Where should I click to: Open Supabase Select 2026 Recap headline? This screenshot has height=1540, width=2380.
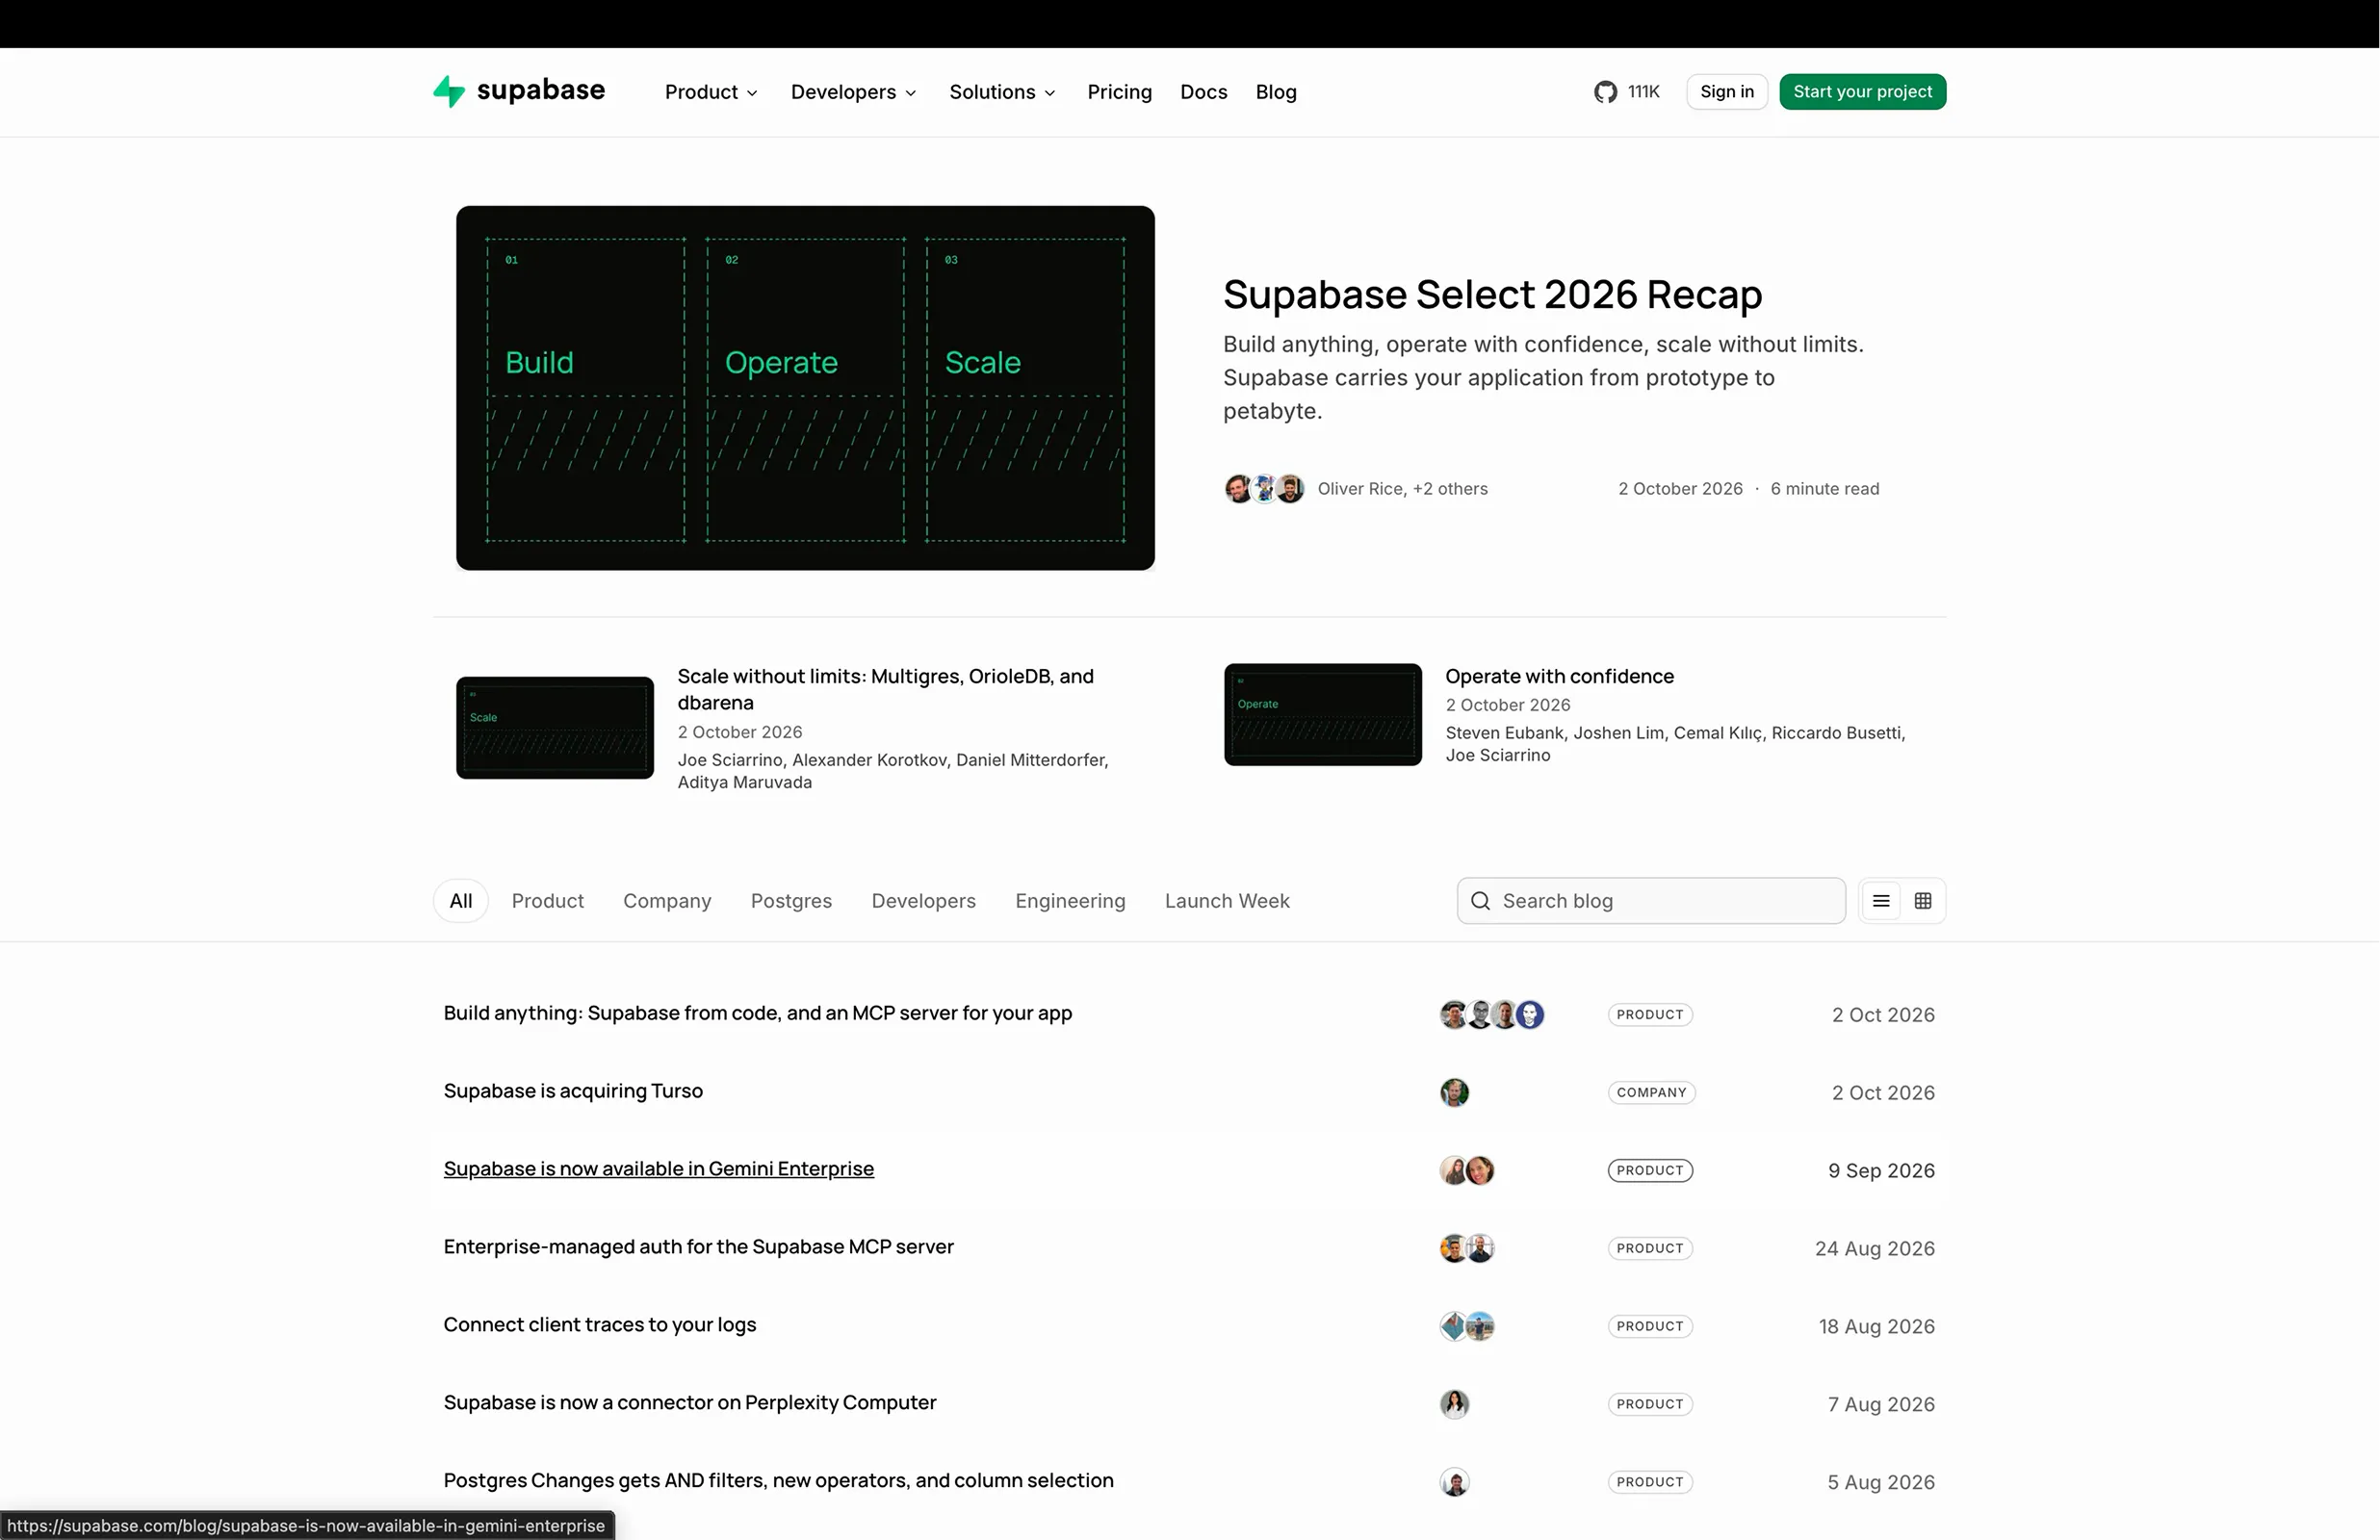click(1492, 294)
